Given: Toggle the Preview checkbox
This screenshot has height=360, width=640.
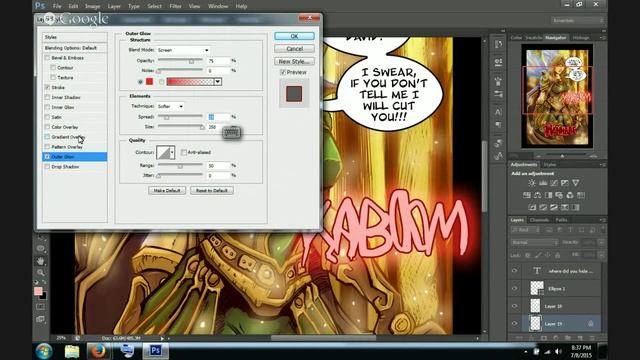Looking at the screenshot, I should click(283, 72).
